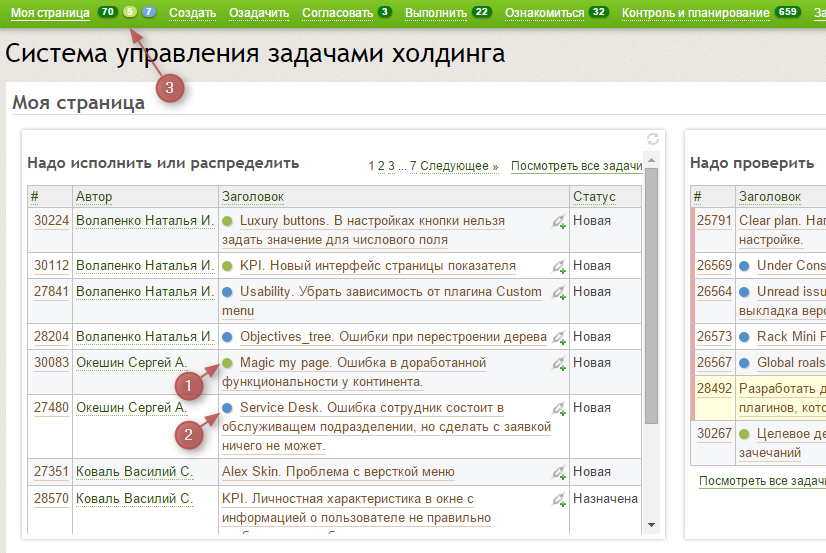The height and width of the screenshot is (553, 826).
Task: Go to page 2 of tasks list
Action: point(381,166)
